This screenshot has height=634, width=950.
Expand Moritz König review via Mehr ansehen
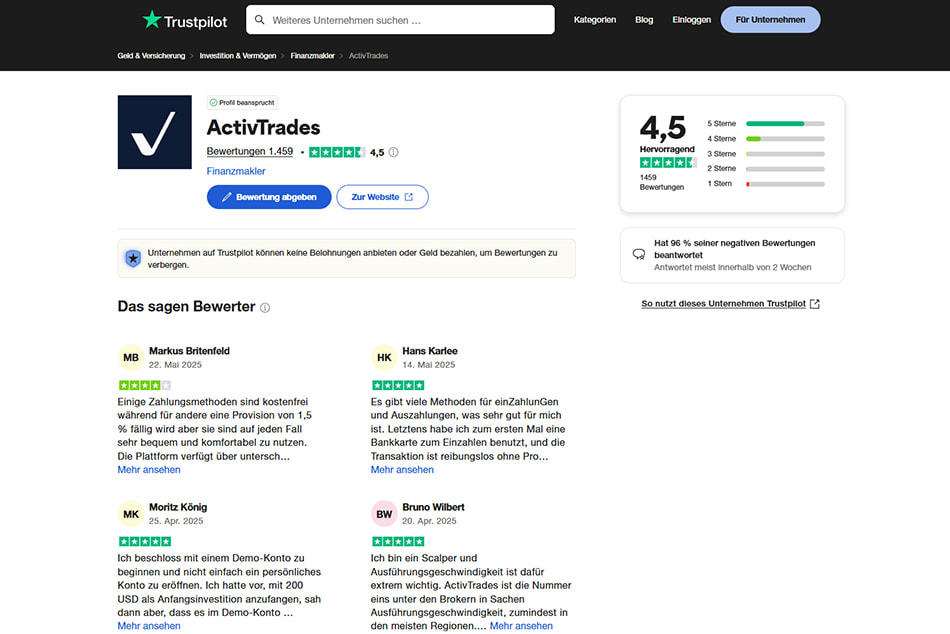tap(149, 626)
